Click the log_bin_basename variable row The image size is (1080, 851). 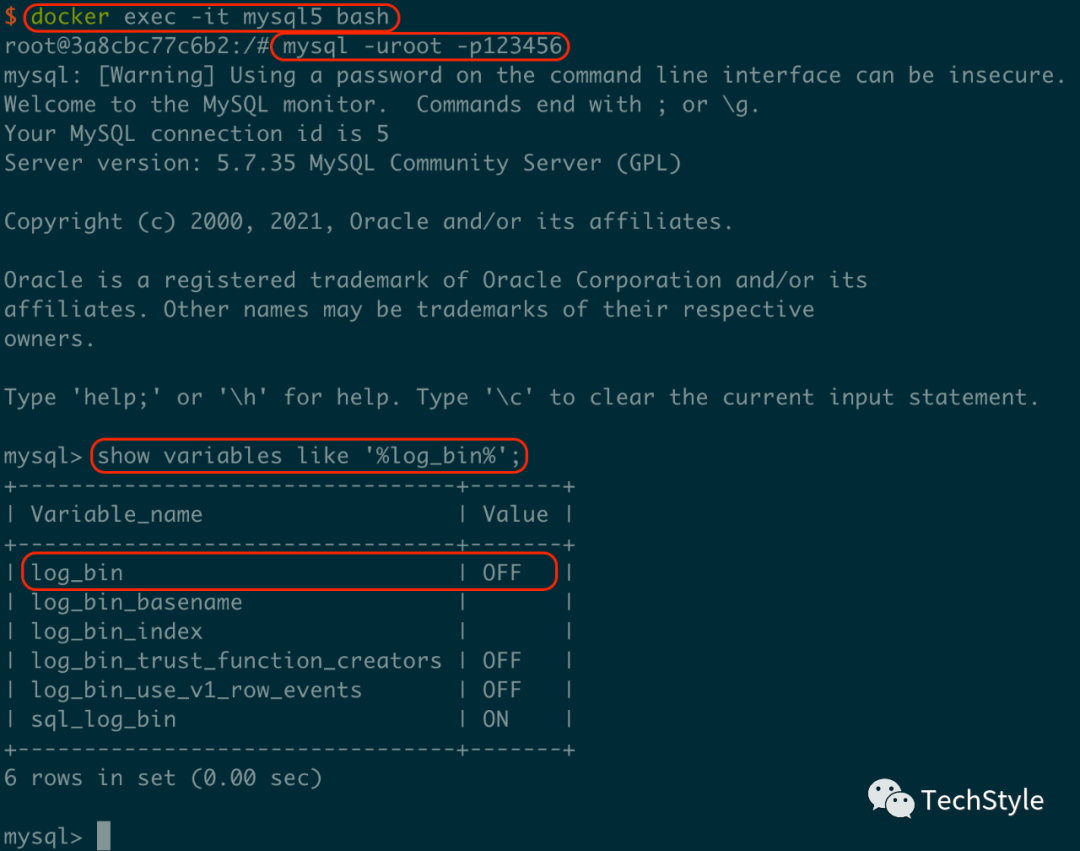pyautogui.click(x=136, y=602)
